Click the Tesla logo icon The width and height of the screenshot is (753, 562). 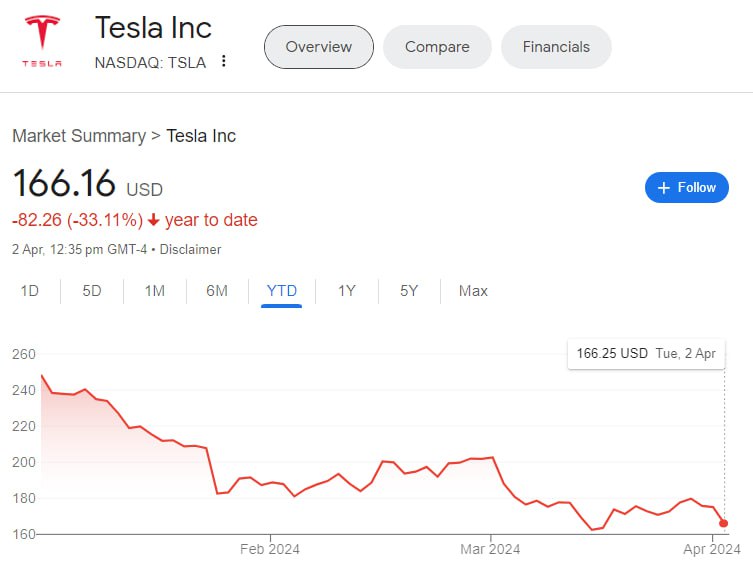coord(42,41)
